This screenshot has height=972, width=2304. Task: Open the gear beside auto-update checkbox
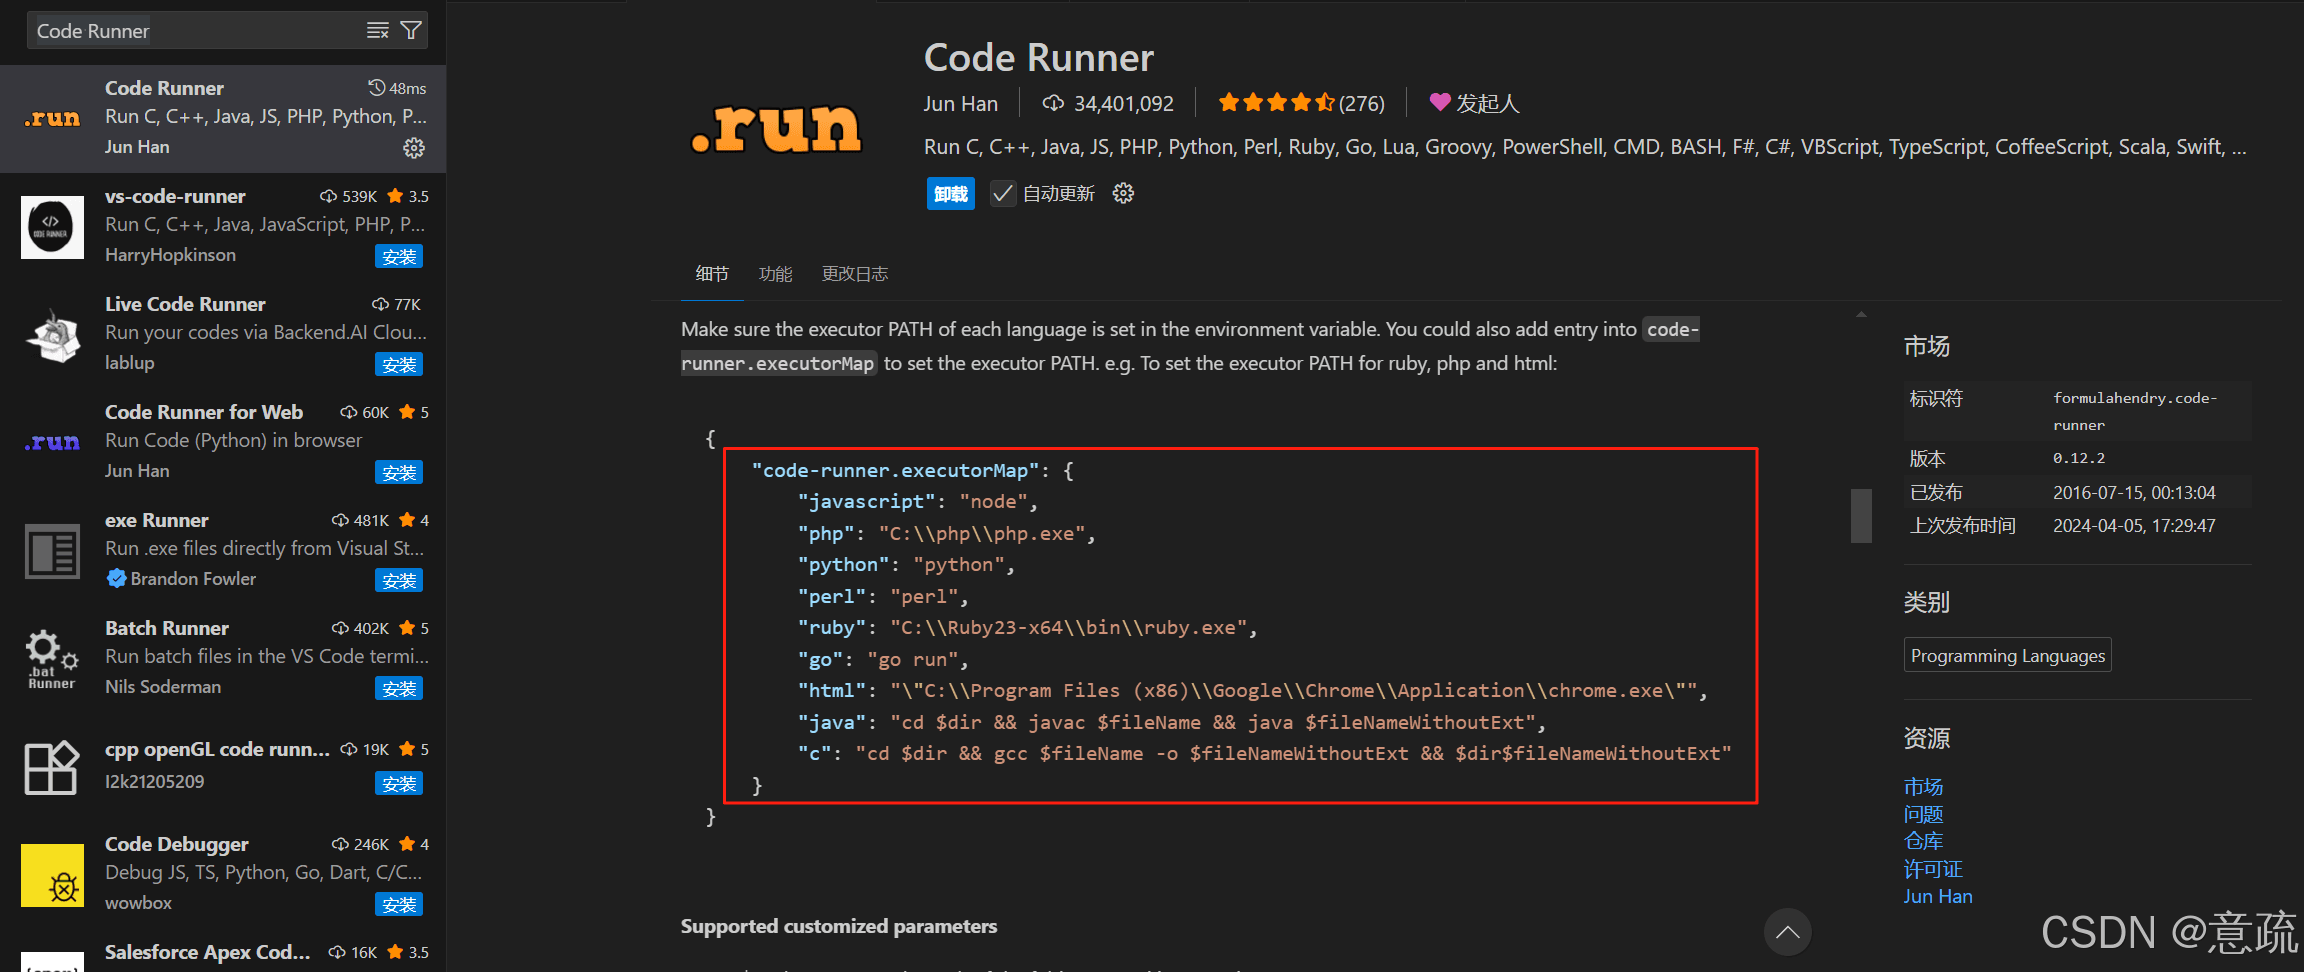coord(1123,193)
